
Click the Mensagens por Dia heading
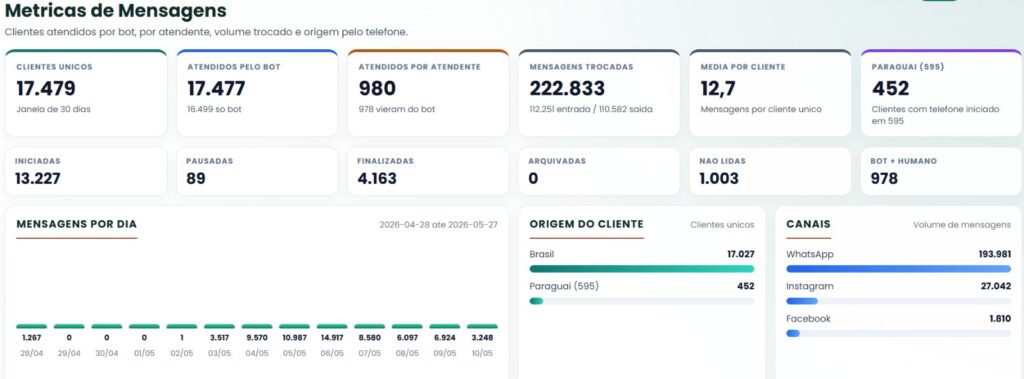(x=76, y=224)
